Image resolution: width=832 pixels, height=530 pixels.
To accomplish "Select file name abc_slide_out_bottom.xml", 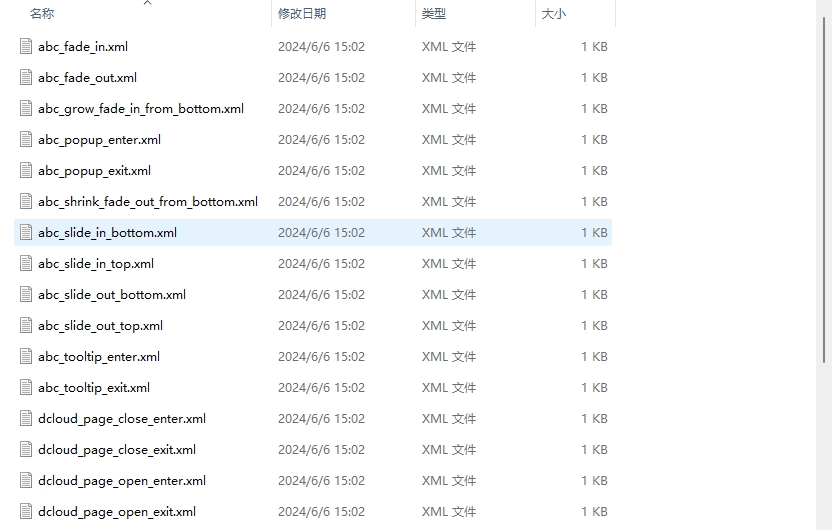I will [112, 295].
